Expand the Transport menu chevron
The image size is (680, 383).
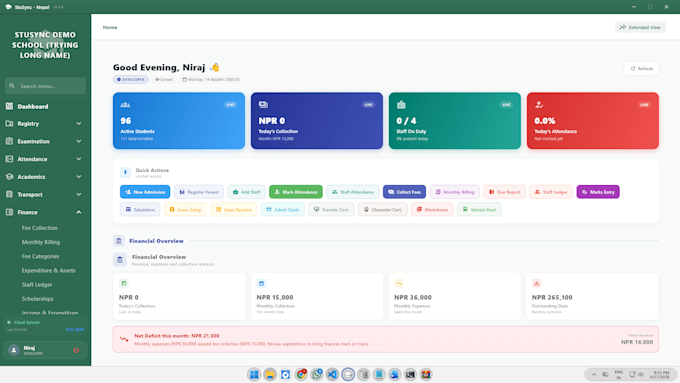tap(78, 195)
